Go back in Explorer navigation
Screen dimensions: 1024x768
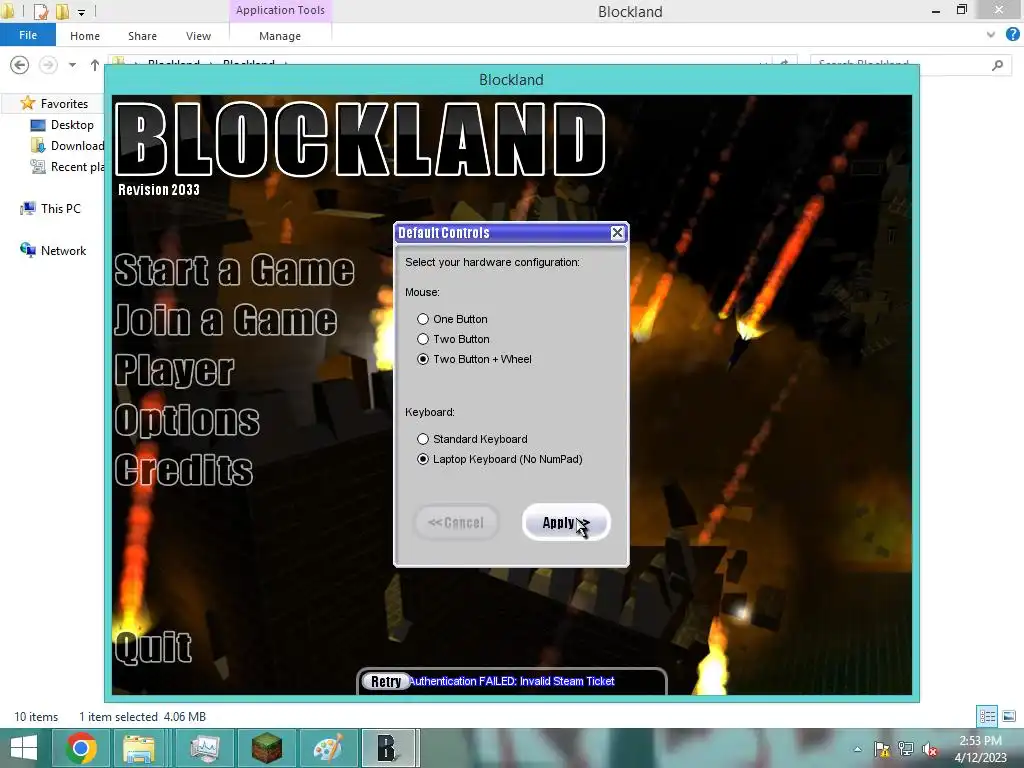(x=20, y=65)
